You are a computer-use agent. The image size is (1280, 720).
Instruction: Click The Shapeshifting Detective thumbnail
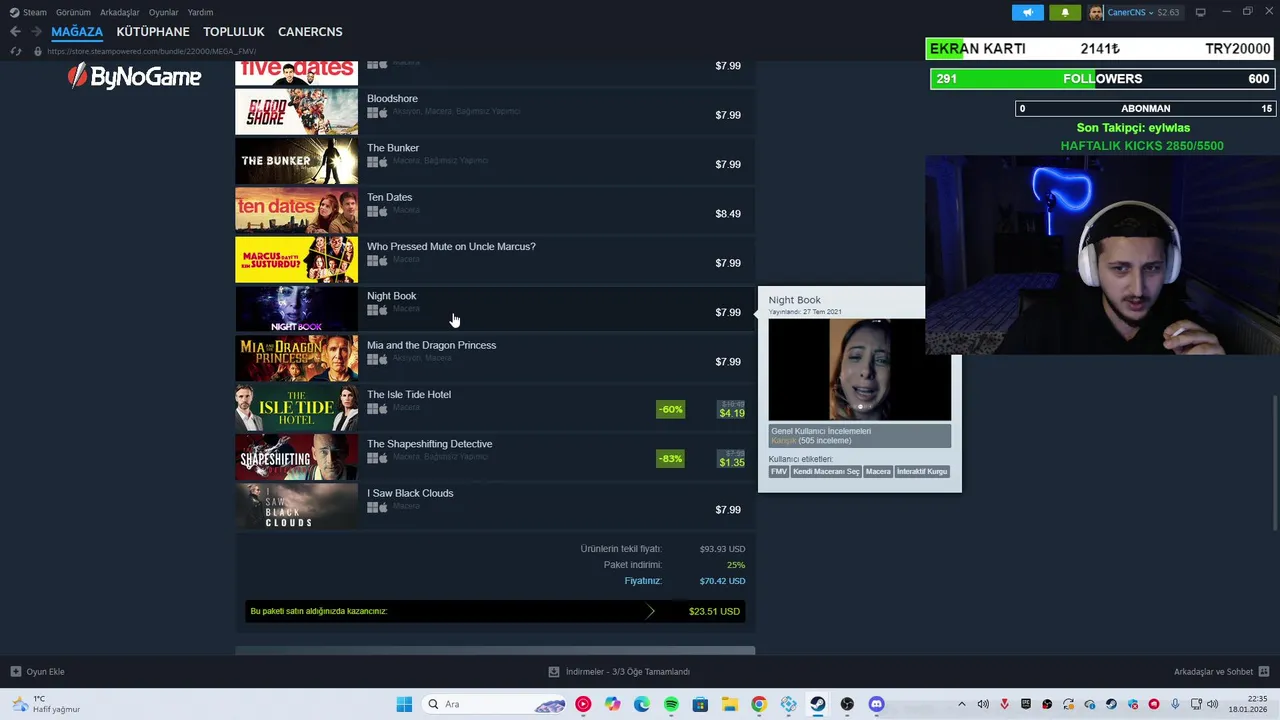click(296, 456)
